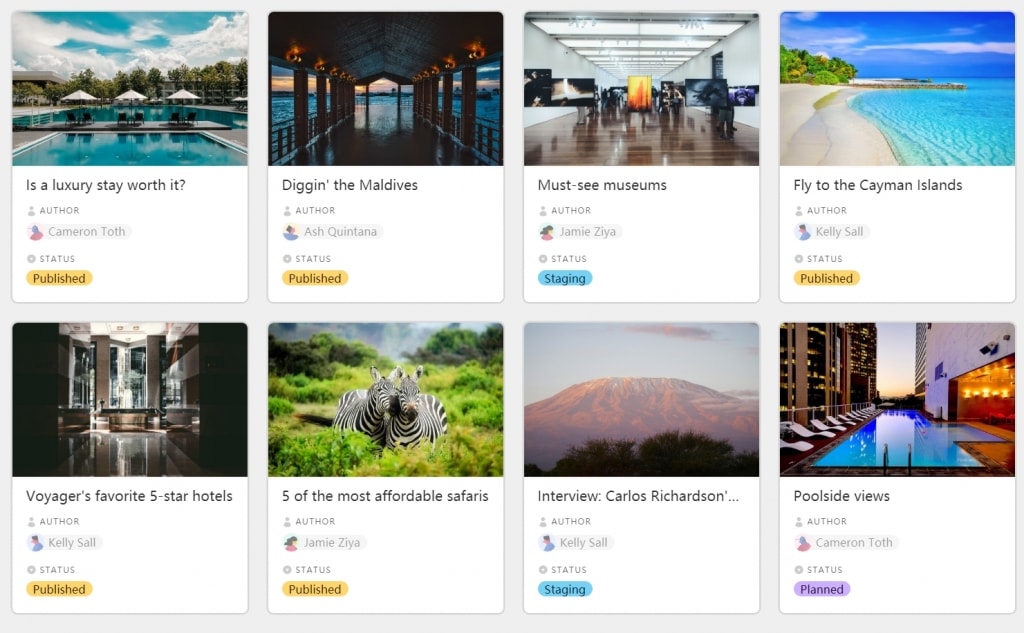Click Kelly Sall's avatar on the Cayman Islands card
This screenshot has width=1024, height=633.
803,232
